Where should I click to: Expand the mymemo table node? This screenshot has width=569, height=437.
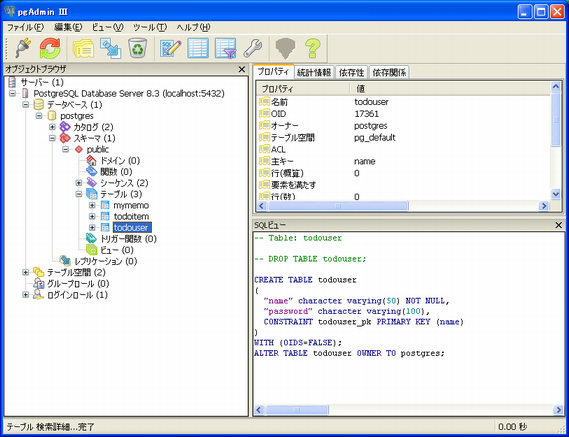[x=92, y=205]
